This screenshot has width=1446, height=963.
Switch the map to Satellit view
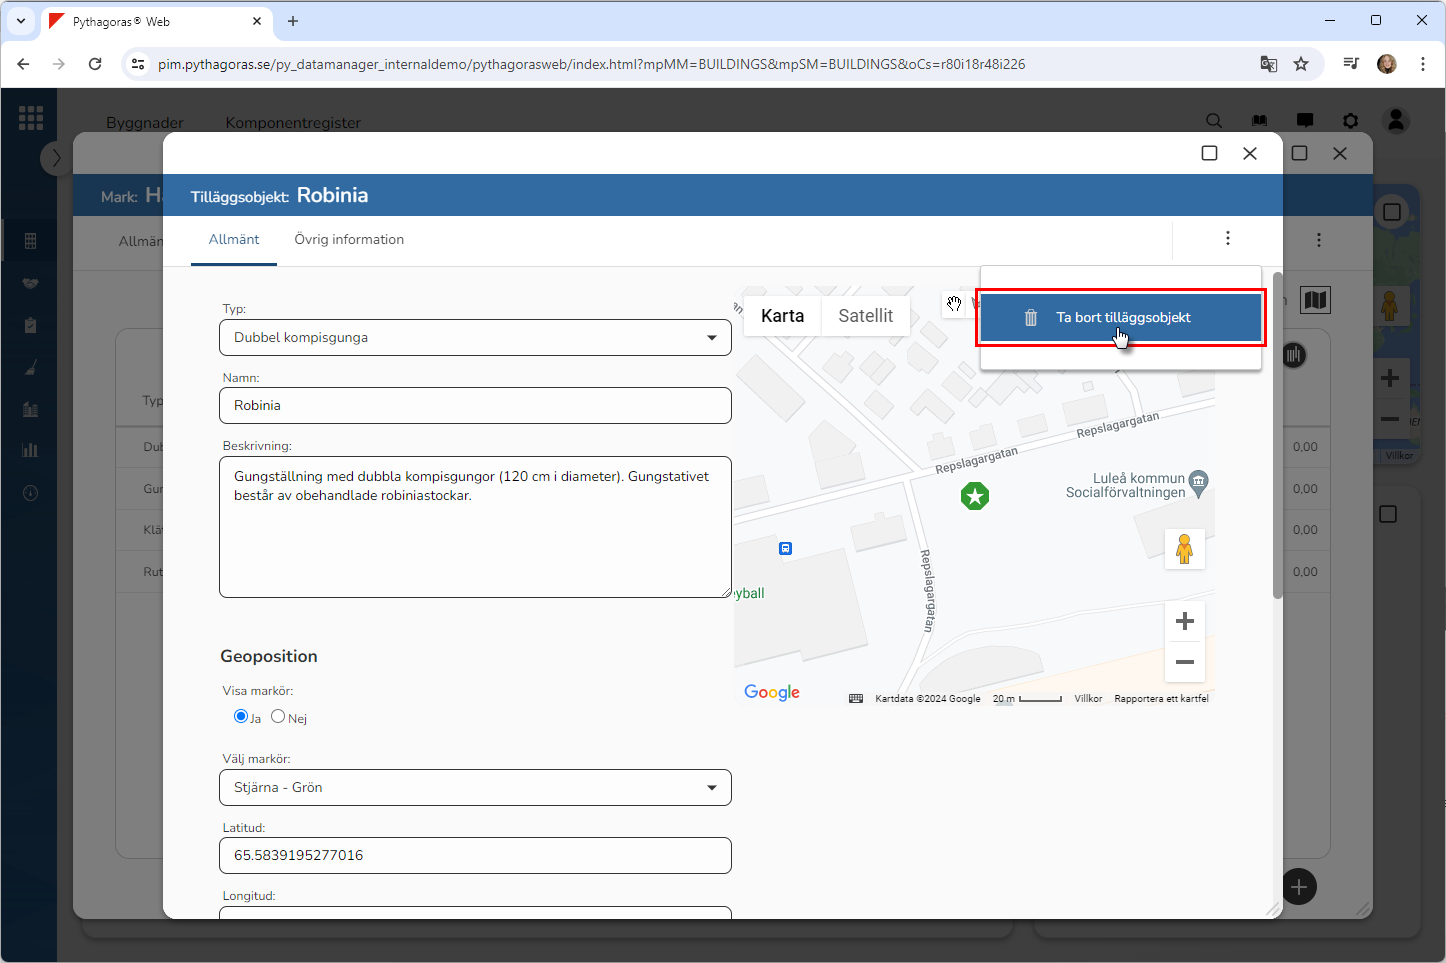[865, 316]
